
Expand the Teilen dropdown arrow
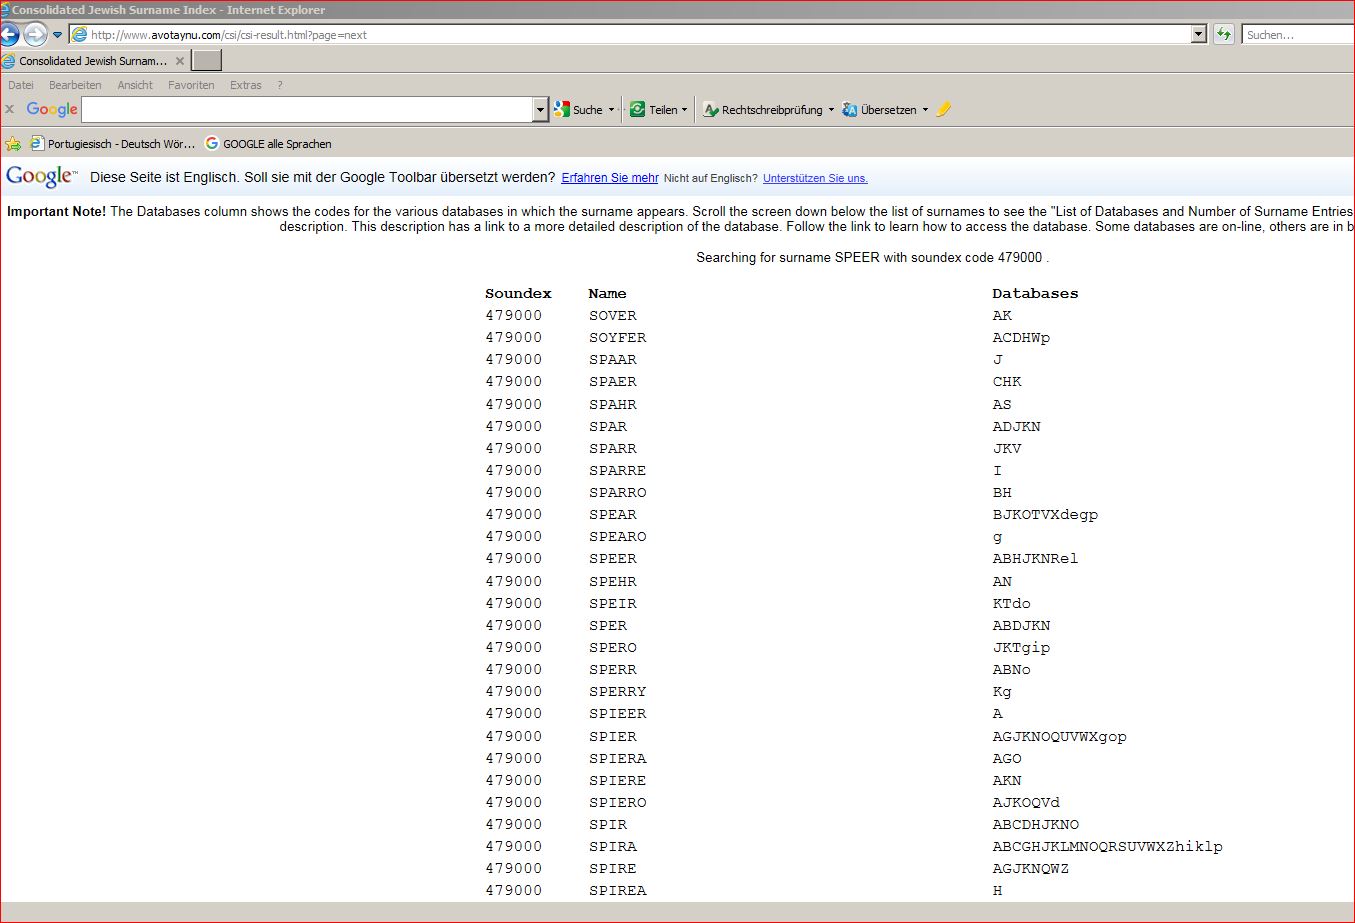click(x=685, y=110)
